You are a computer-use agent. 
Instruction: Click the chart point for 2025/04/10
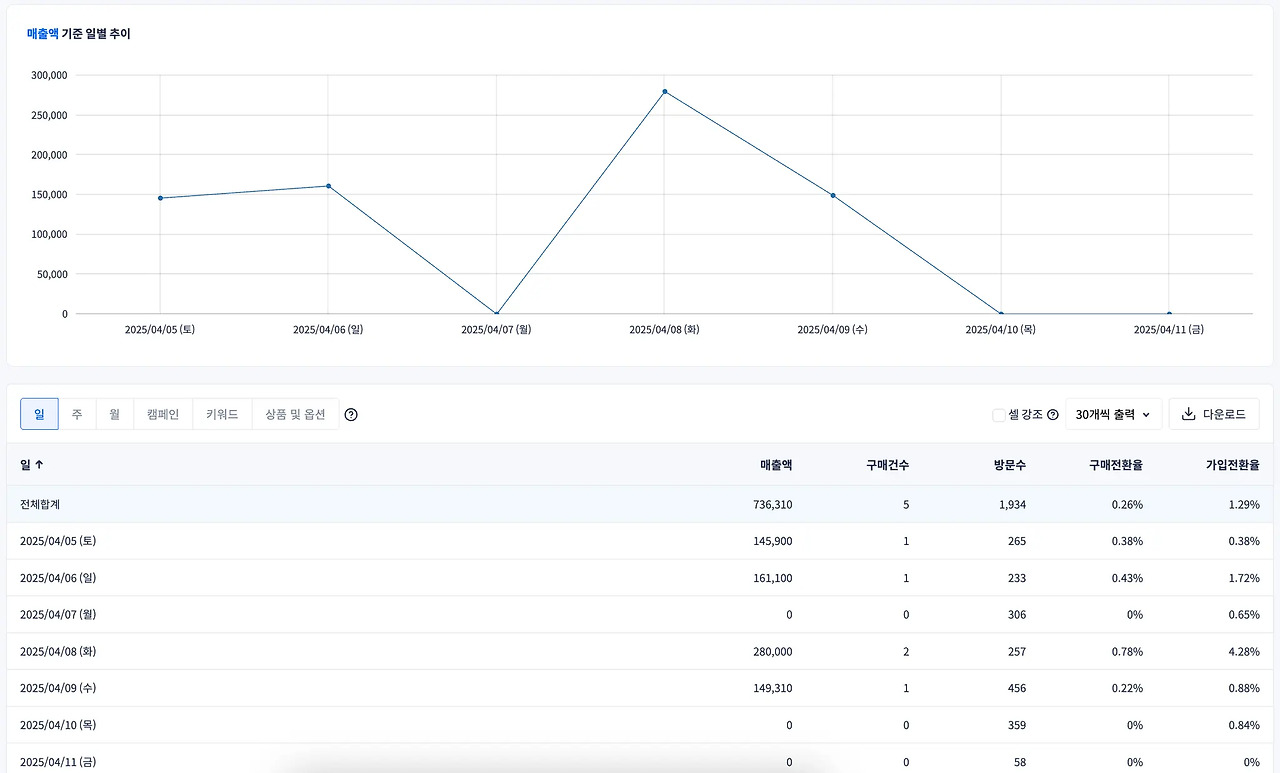coord(1001,314)
